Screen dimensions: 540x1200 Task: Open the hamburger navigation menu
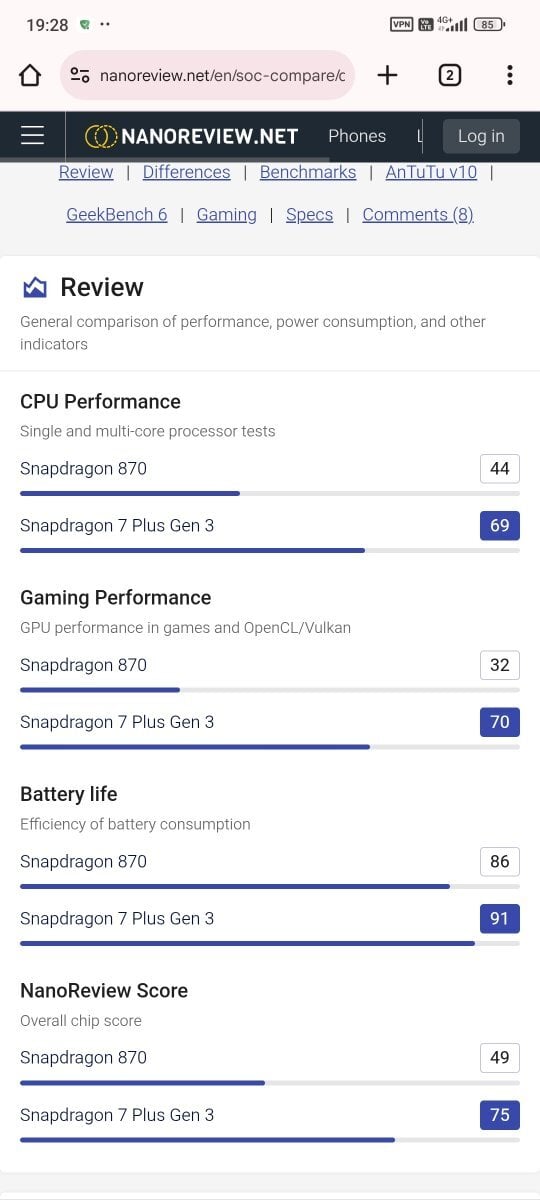(33, 136)
